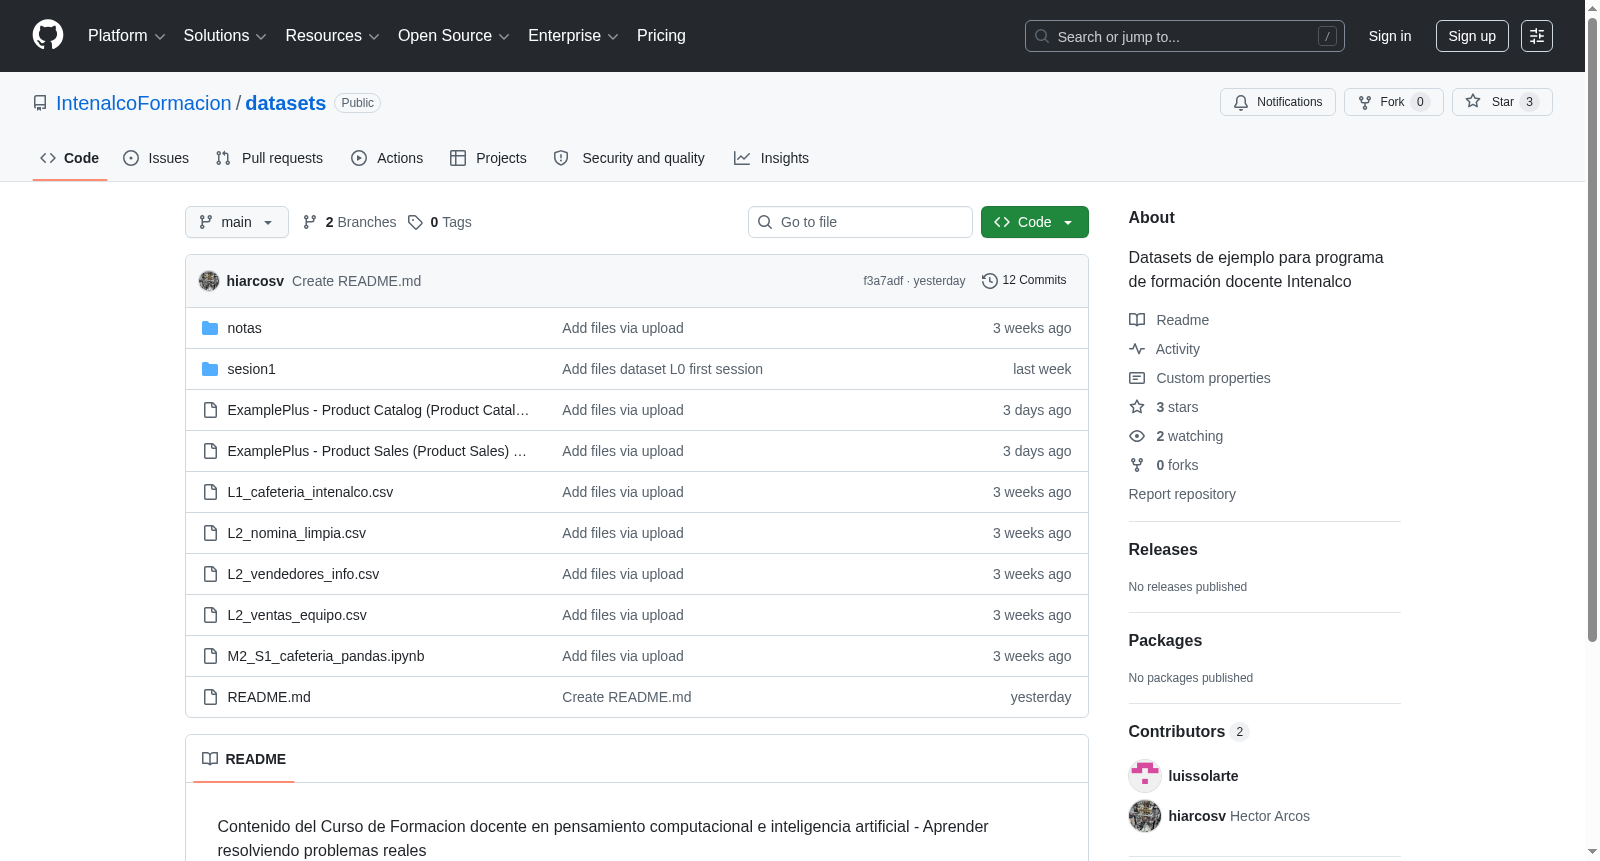Click the eye icon beside 2 watching
Viewport: 1600px width, 861px height.
coord(1137,436)
